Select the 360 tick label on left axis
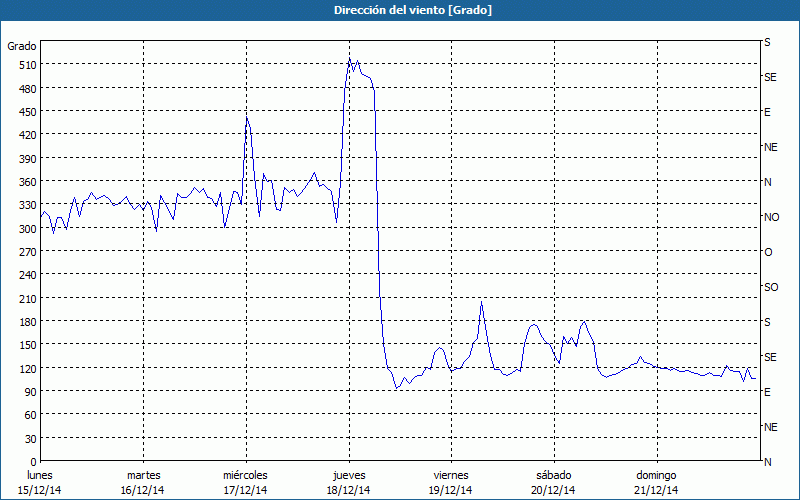800x500 pixels. pyautogui.click(x=27, y=182)
